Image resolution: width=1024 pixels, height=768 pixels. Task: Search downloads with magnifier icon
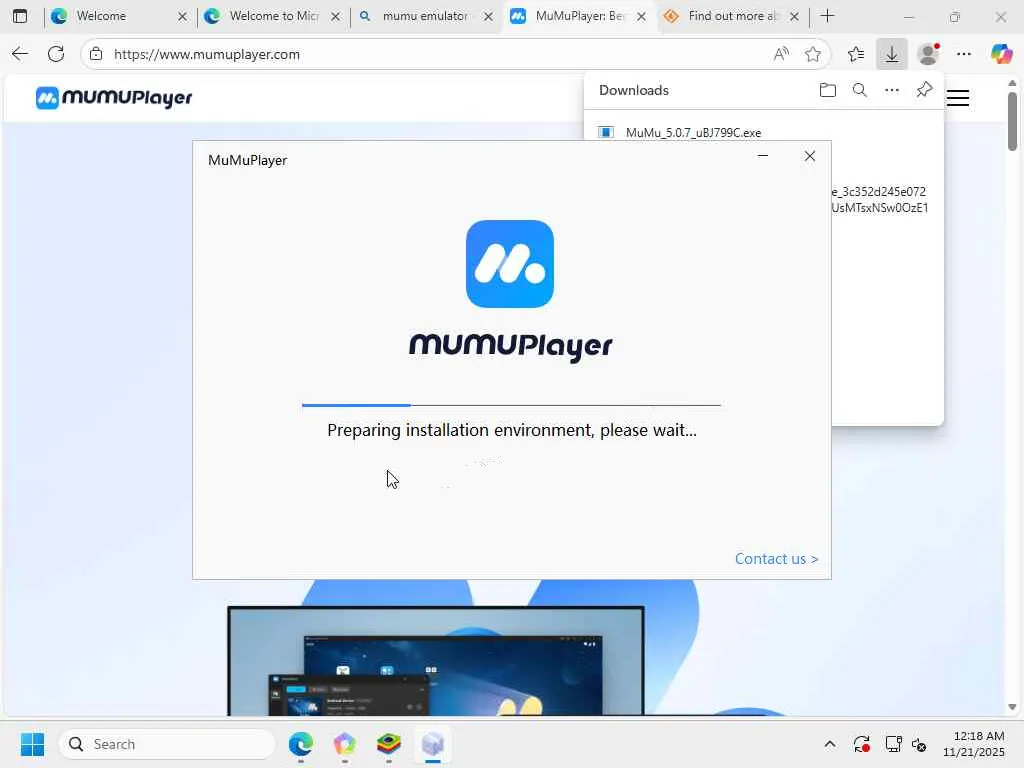pyautogui.click(x=859, y=90)
